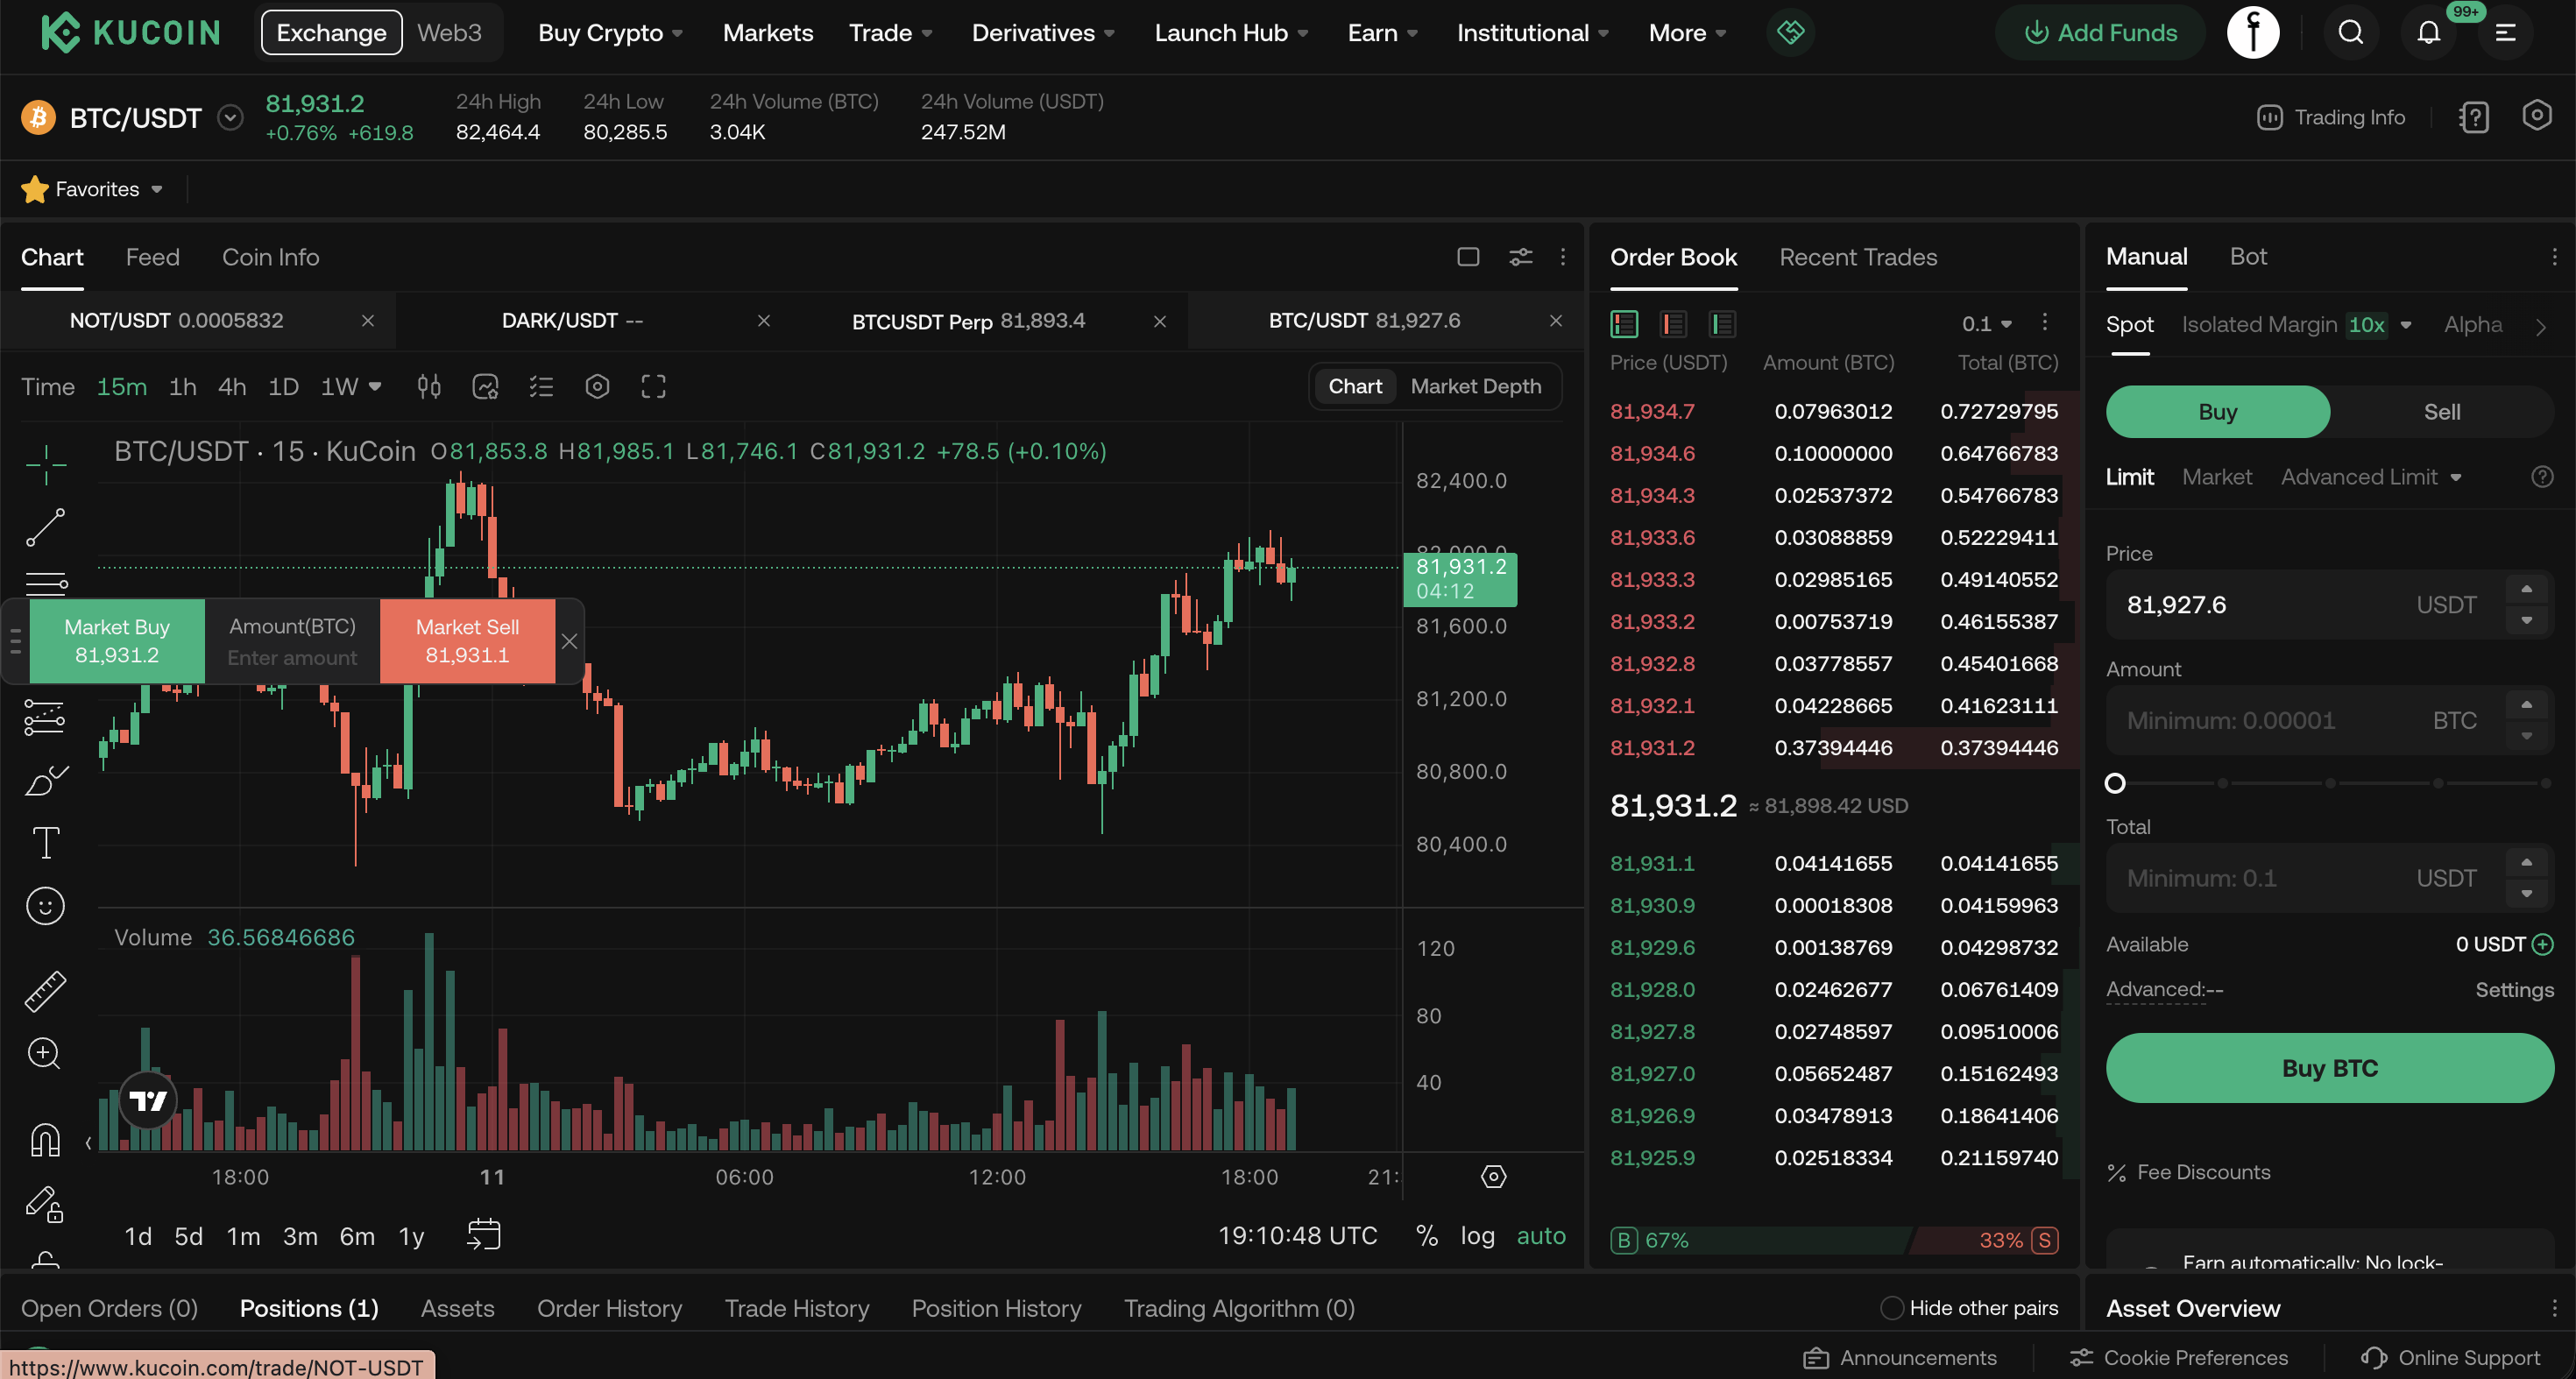The image size is (2576, 1379).
Task: Click the diamond rewards icon
Action: pos(1790,32)
